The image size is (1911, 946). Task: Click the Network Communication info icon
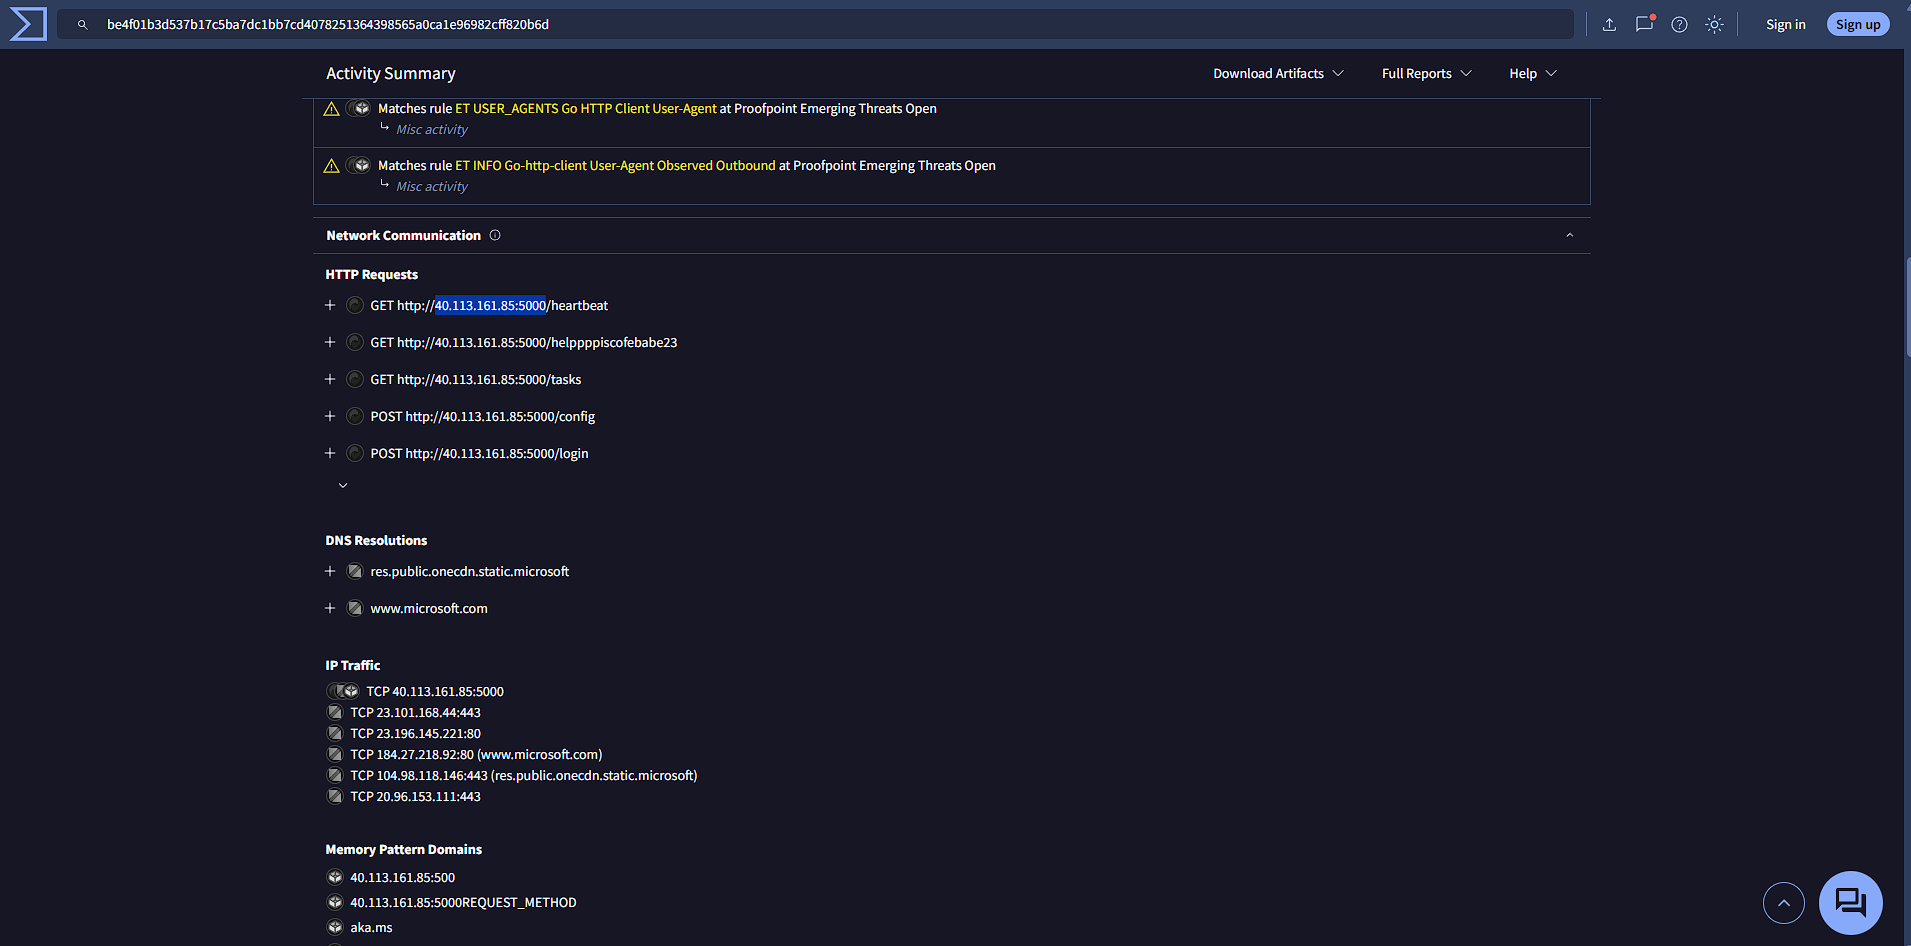(x=495, y=235)
